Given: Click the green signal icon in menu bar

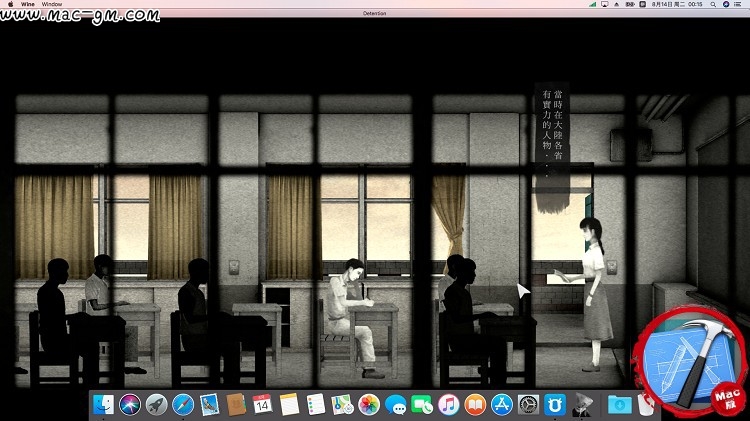Looking at the screenshot, I should (x=592, y=4).
